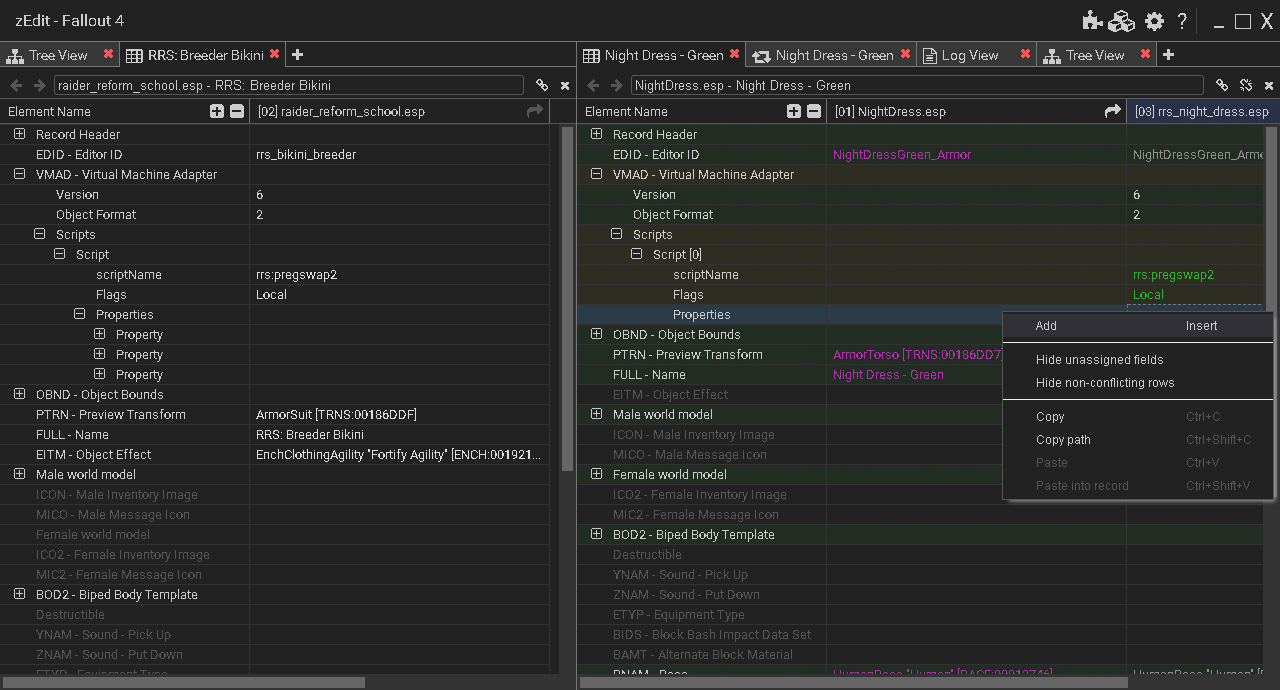
Task: Select [03] rrs_night_dress.esp column header
Action: pos(1203,111)
